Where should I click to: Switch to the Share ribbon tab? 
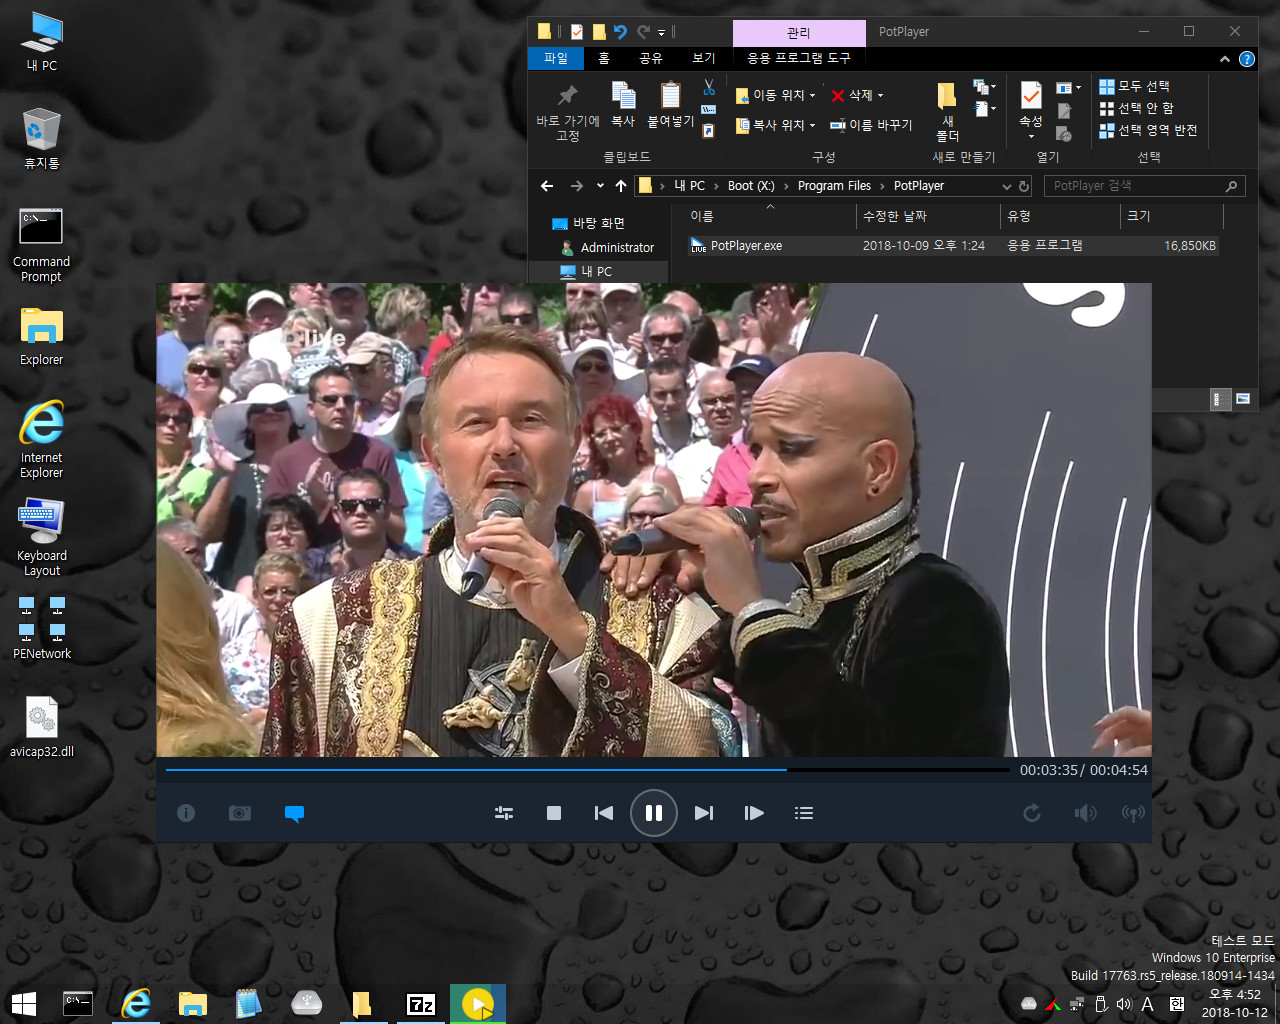coord(651,58)
